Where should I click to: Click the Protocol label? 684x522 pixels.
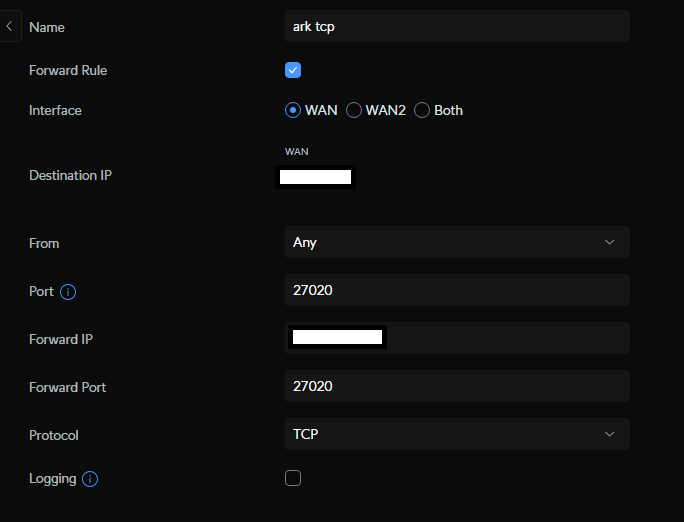pos(54,435)
